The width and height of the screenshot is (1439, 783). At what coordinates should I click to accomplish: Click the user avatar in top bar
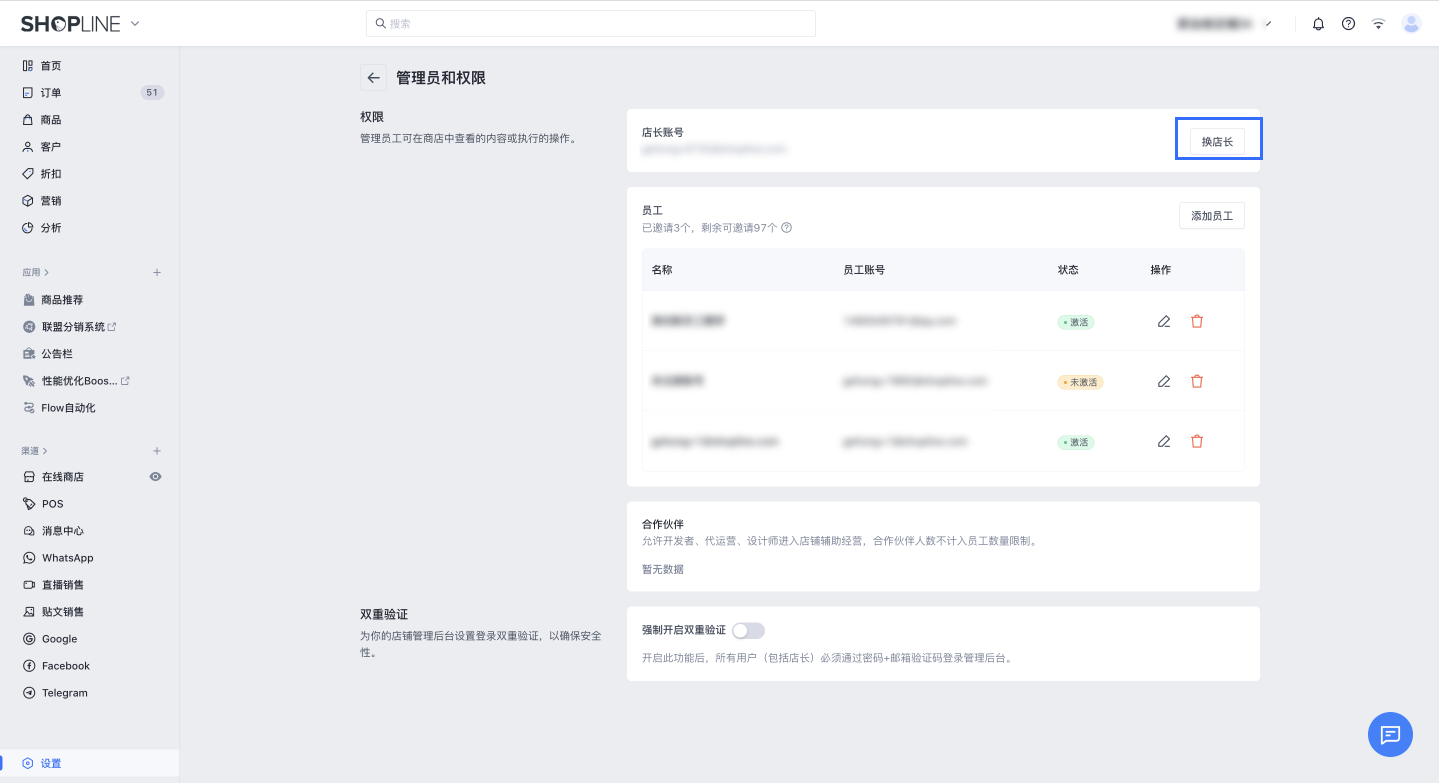click(1411, 24)
